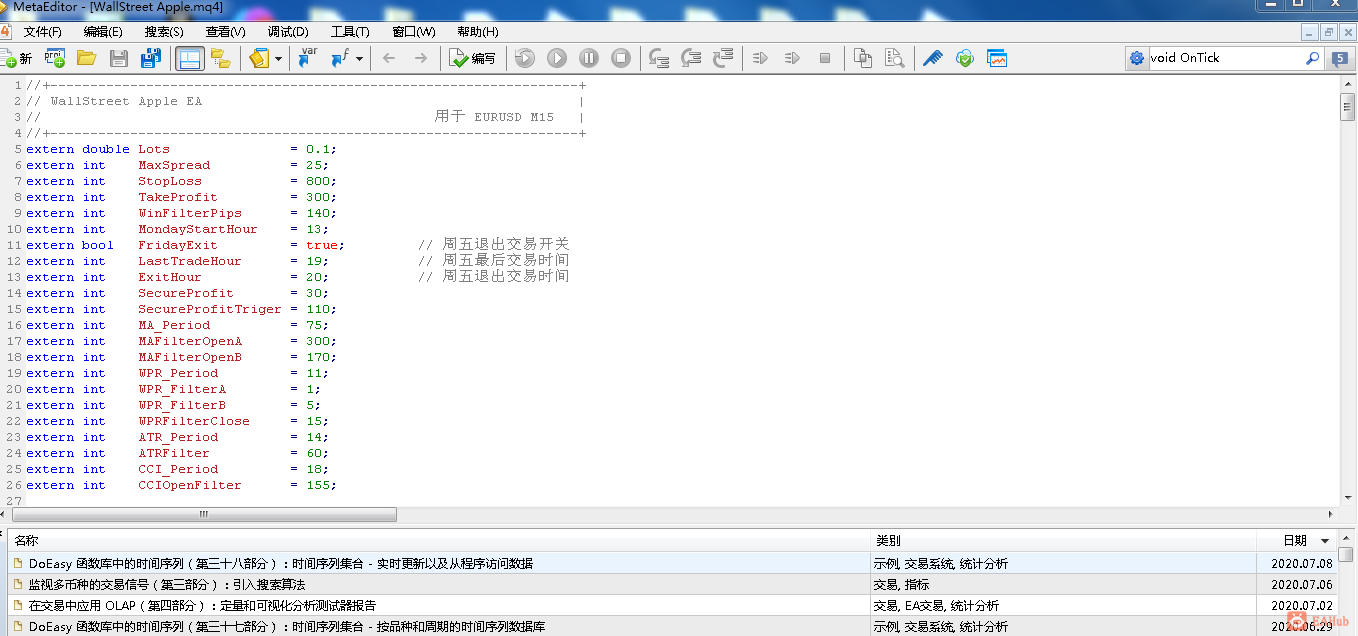
Task: Click the StopLoss value 800 in code
Action: click(318, 181)
